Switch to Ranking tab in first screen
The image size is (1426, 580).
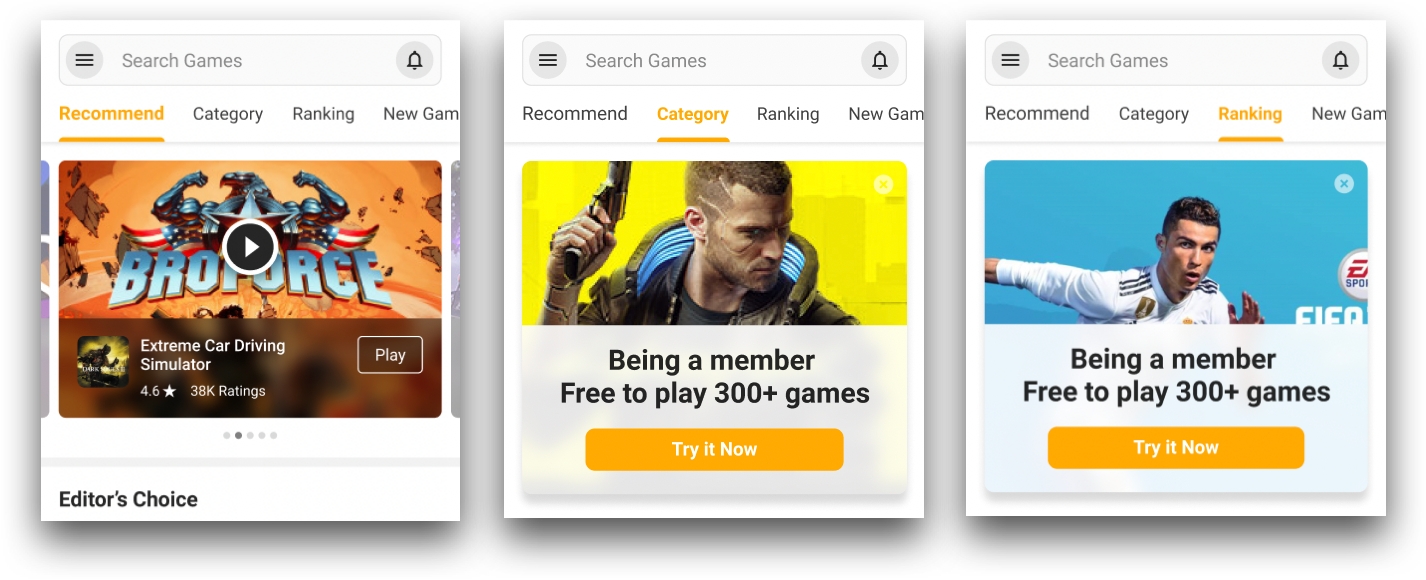click(x=323, y=114)
